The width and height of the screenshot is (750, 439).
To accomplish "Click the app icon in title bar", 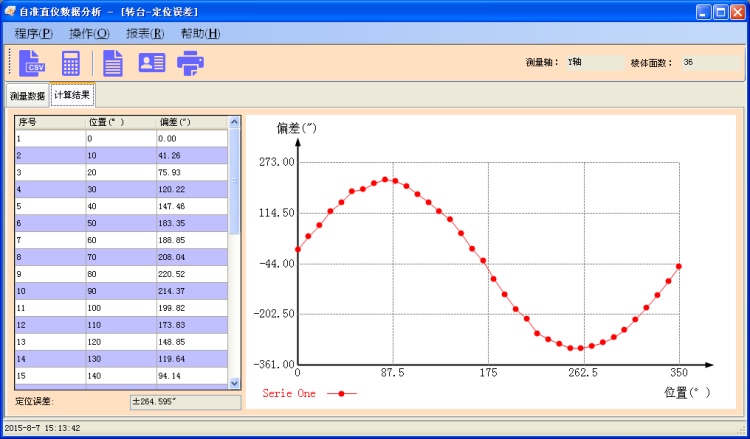I will [10, 11].
